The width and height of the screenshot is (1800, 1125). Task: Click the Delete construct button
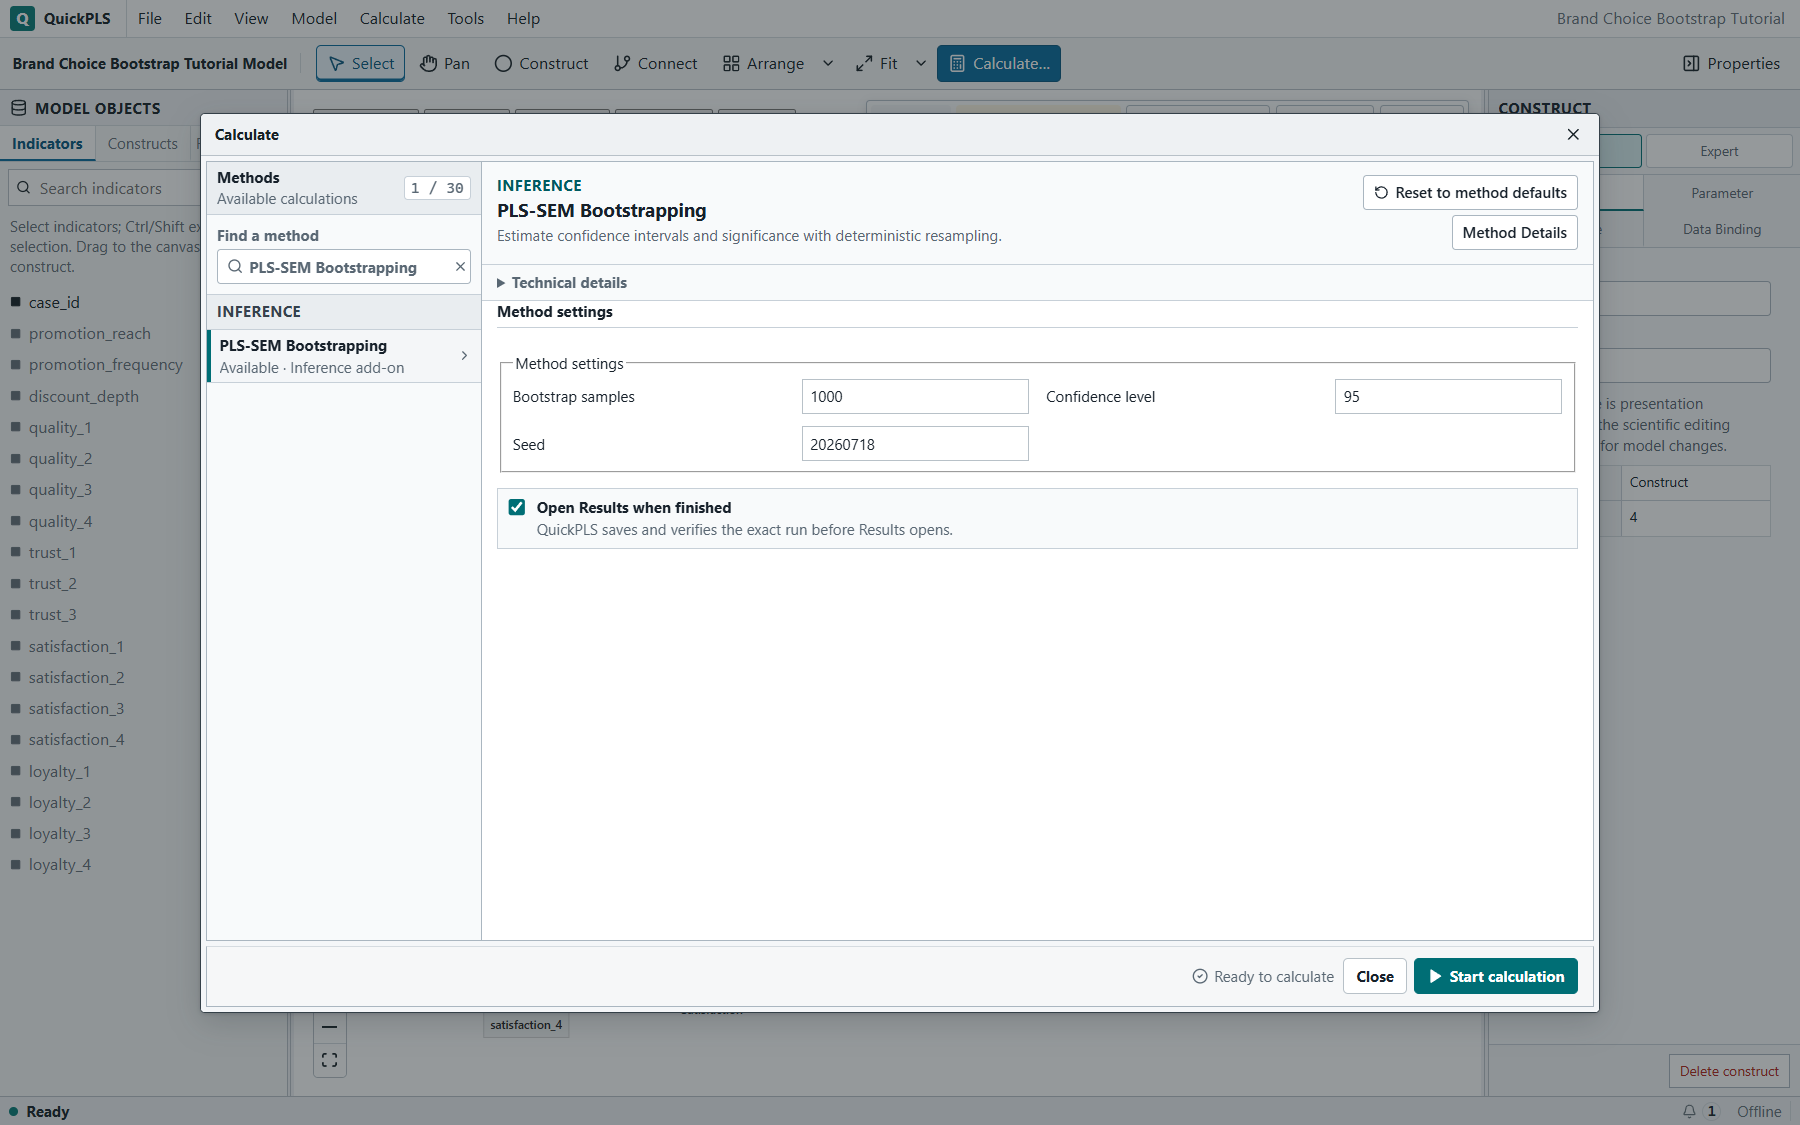pyautogui.click(x=1729, y=1071)
